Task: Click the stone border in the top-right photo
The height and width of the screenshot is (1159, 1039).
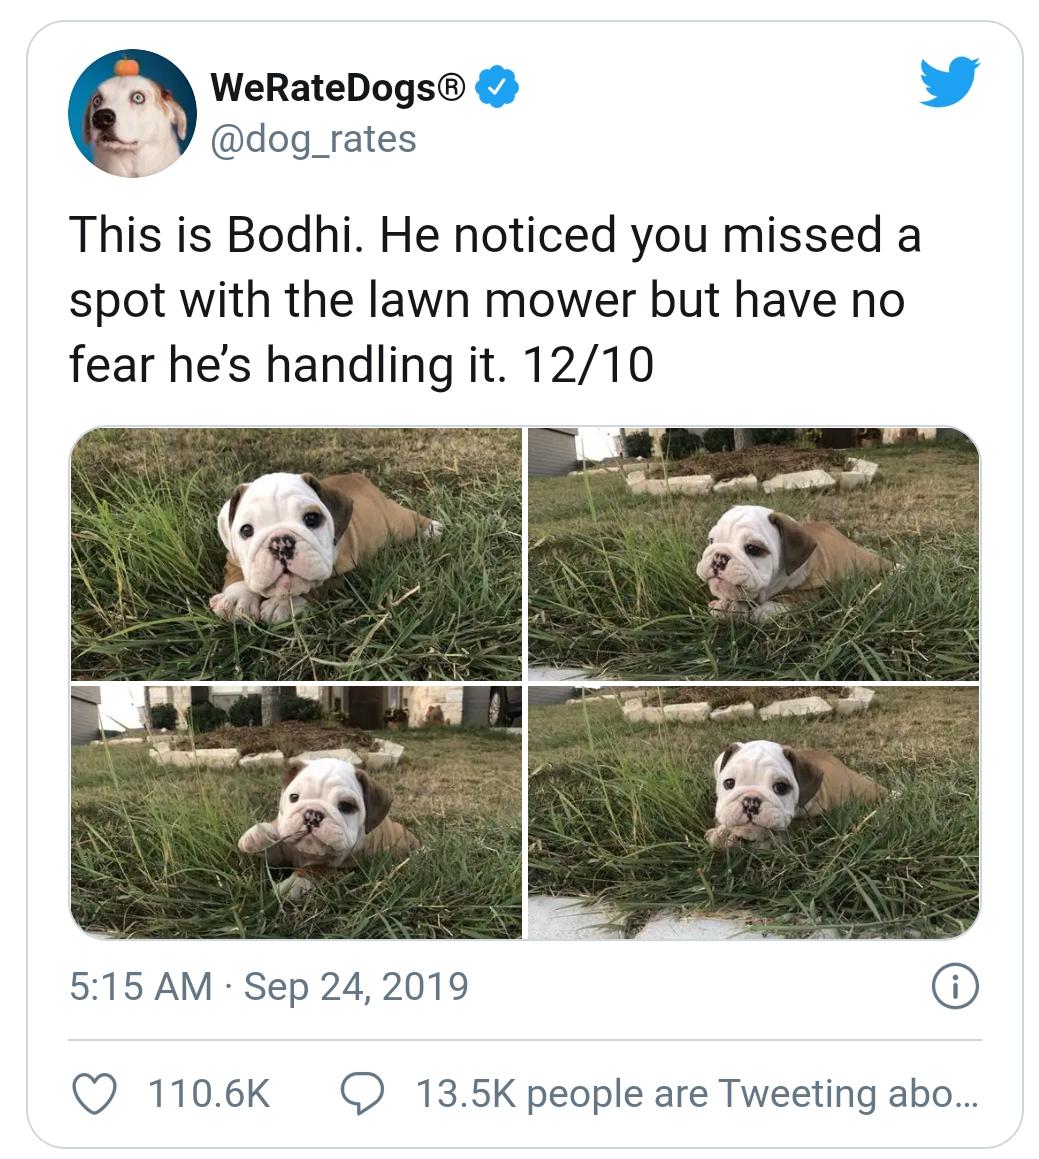Action: tap(752, 479)
